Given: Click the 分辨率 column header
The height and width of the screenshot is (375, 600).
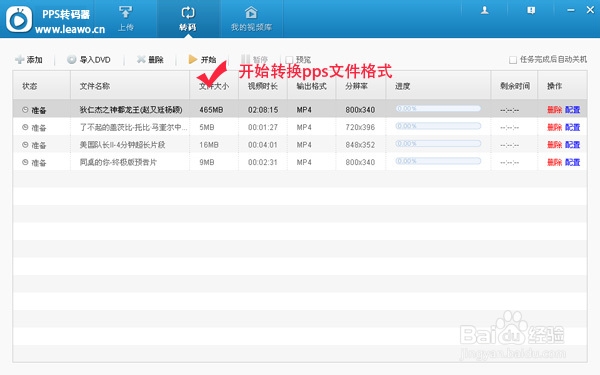Looking at the screenshot, I should [x=356, y=86].
